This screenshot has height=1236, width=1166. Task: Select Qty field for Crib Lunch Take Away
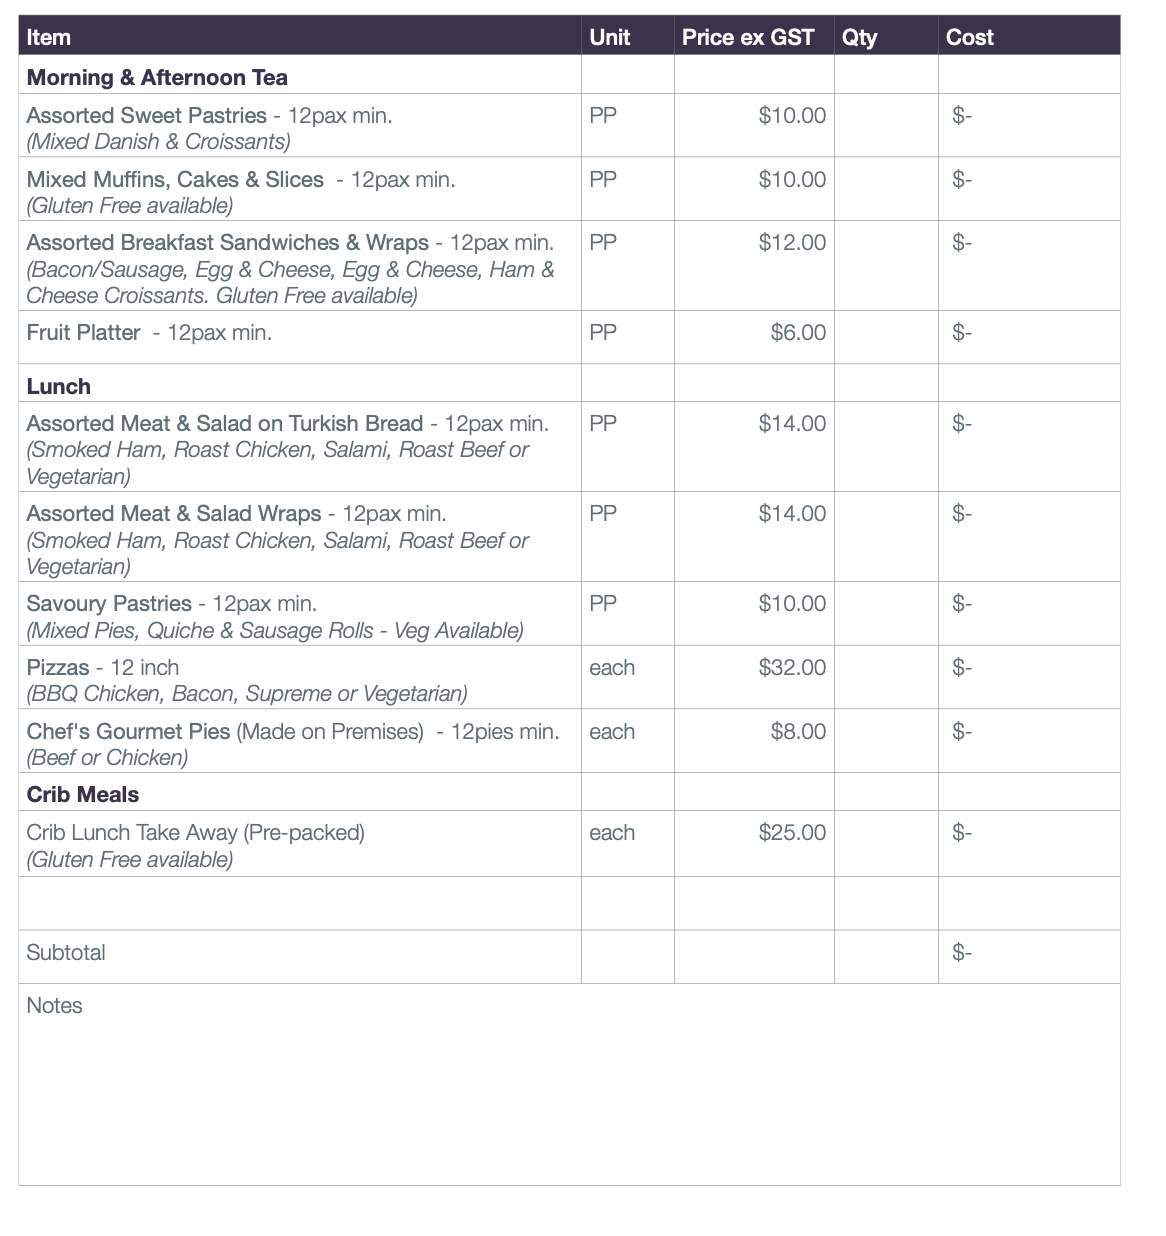click(x=885, y=843)
